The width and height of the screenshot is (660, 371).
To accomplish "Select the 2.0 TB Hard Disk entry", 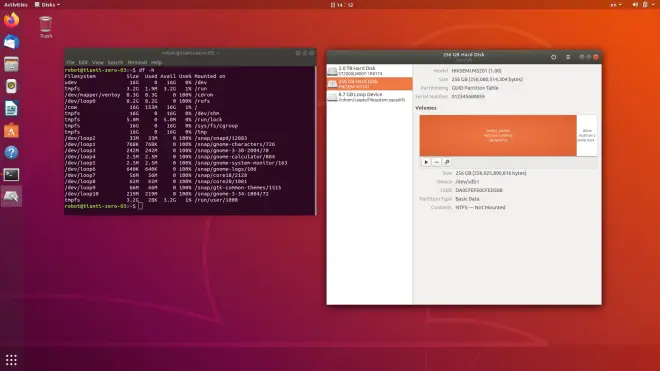I will [x=370, y=71].
